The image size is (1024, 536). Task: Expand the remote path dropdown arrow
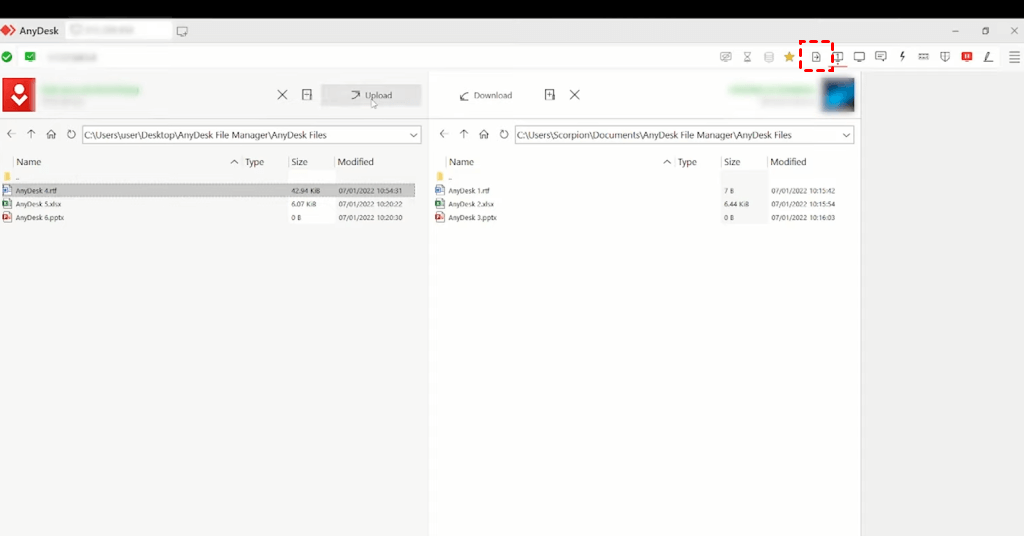(x=846, y=135)
